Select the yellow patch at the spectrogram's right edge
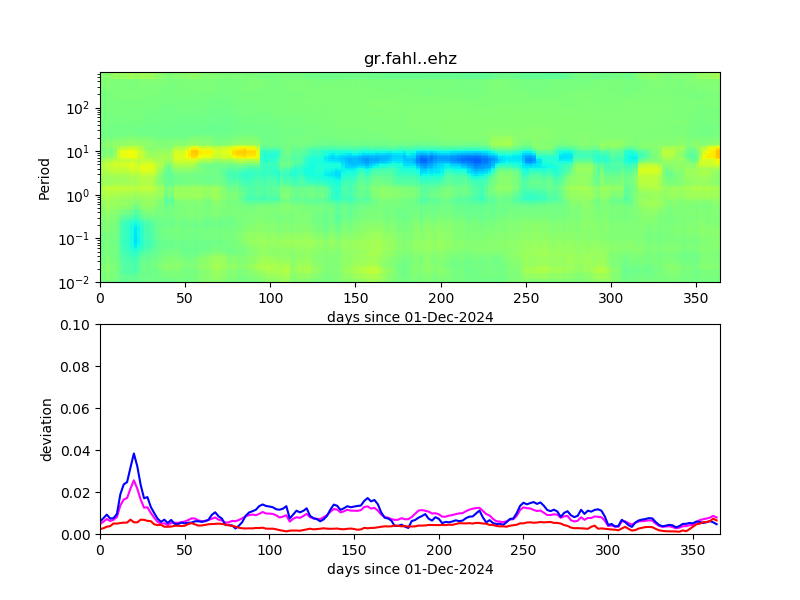 click(711, 154)
